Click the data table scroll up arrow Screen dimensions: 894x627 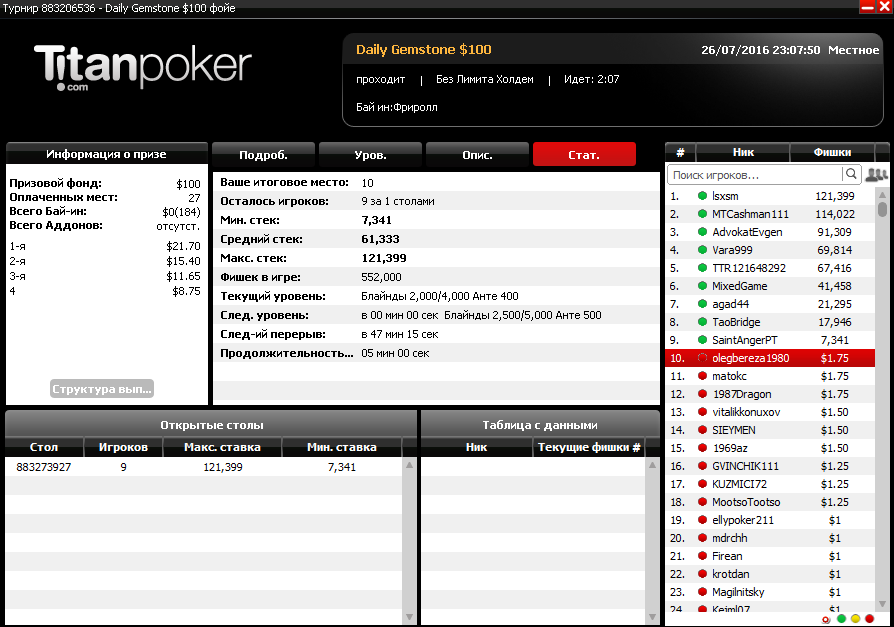(652, 465)
